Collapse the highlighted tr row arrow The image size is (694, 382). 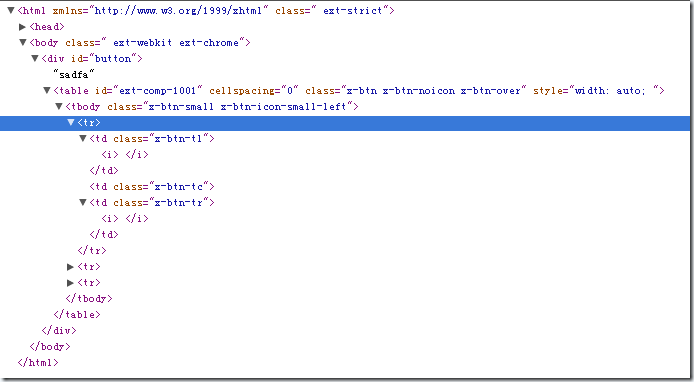tap(71, 123)
